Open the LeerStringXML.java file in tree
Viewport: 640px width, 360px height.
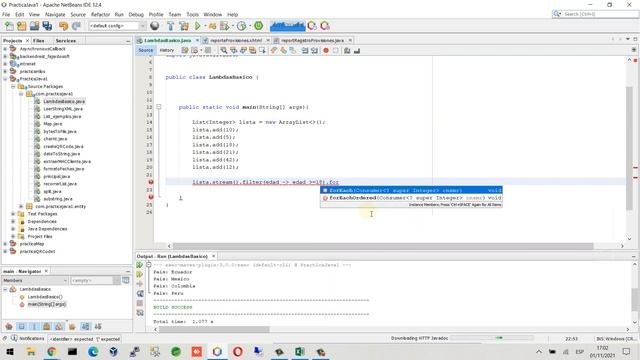[x=63, y=109]
